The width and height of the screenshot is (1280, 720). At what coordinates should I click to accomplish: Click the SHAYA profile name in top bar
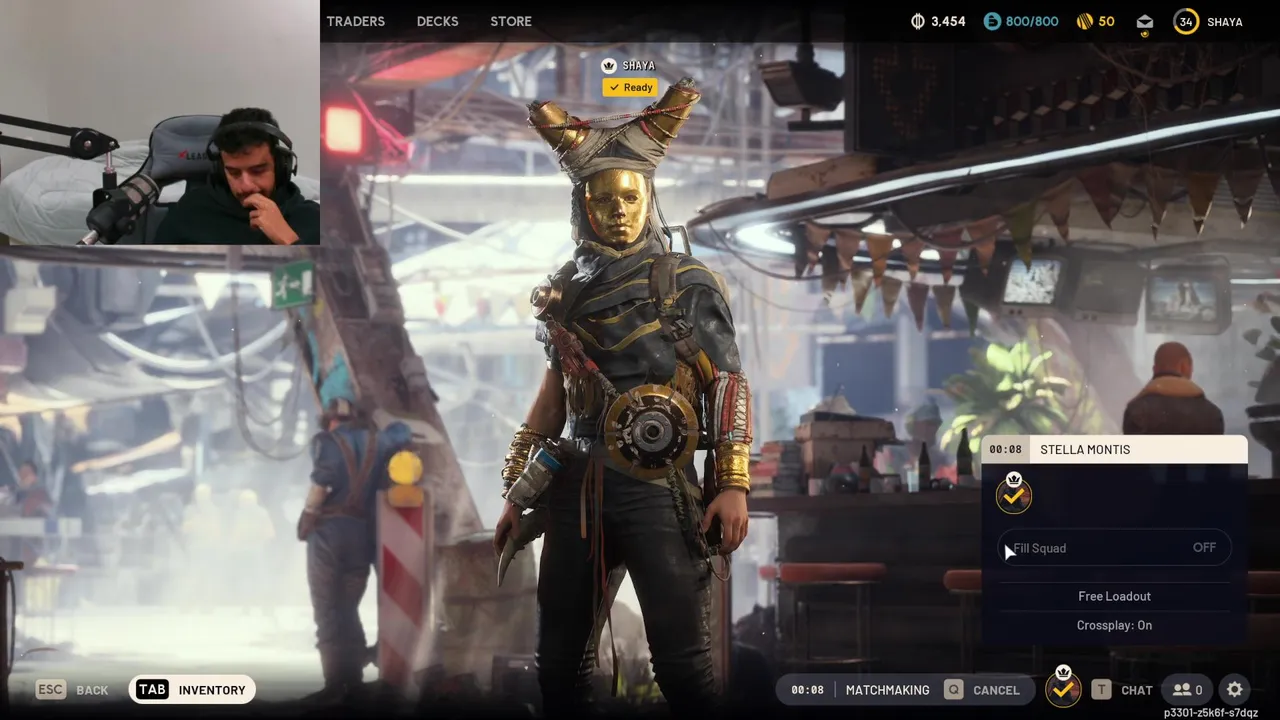pos(1224,22)
